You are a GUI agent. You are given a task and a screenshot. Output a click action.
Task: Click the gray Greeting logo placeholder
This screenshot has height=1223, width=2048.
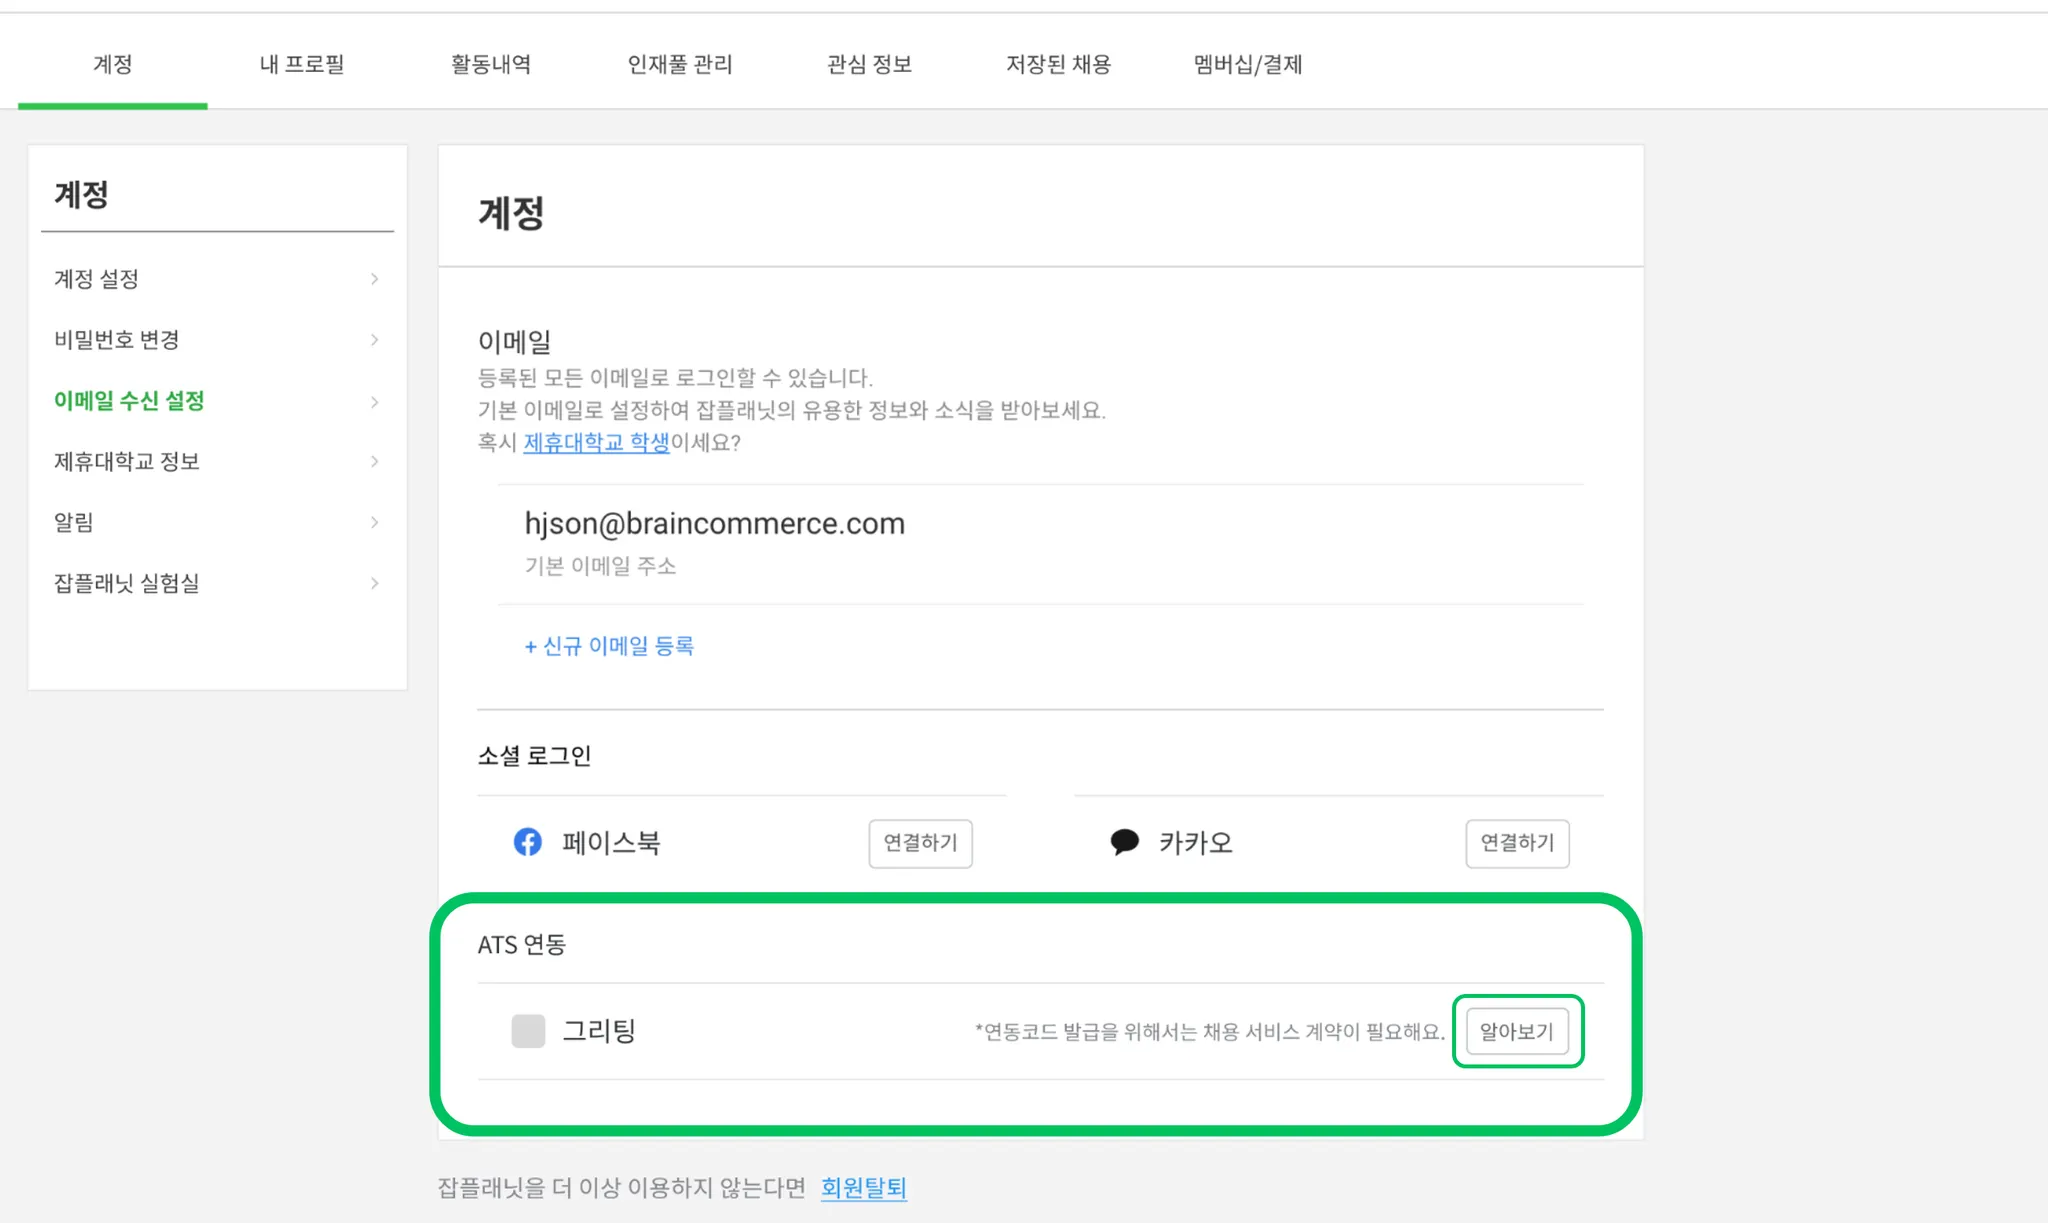coord(528,1031)
